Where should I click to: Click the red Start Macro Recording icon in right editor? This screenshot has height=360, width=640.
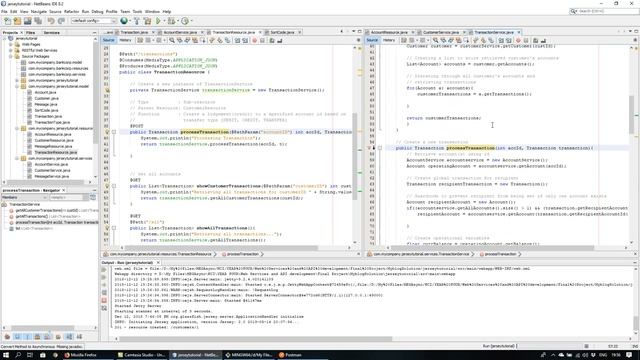point(518,40)
